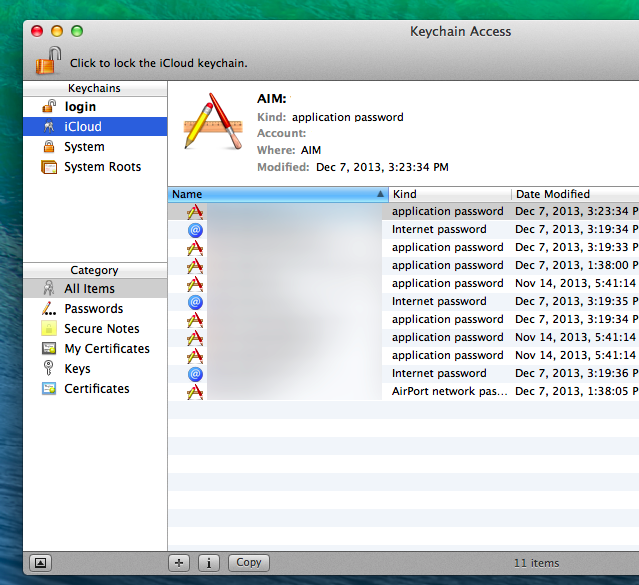Viewport: 639px width, 585px height.
Task: Choose the Certificates category
Action: [95, 389]
